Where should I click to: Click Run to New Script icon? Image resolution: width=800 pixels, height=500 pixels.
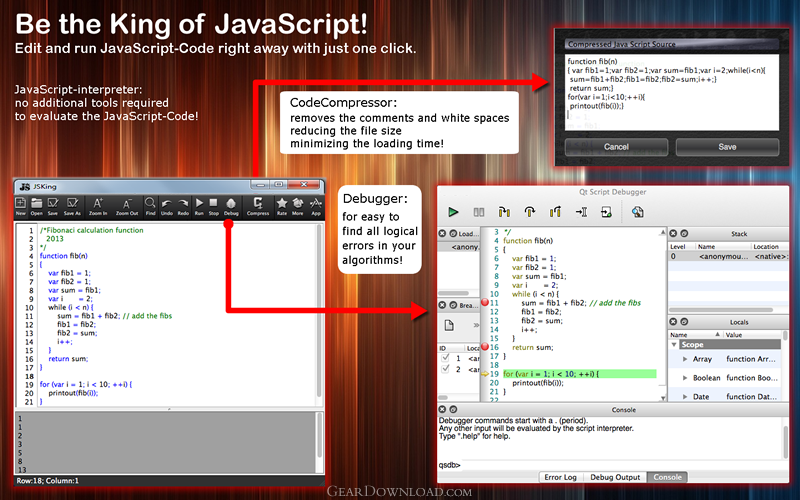(606, 212)
